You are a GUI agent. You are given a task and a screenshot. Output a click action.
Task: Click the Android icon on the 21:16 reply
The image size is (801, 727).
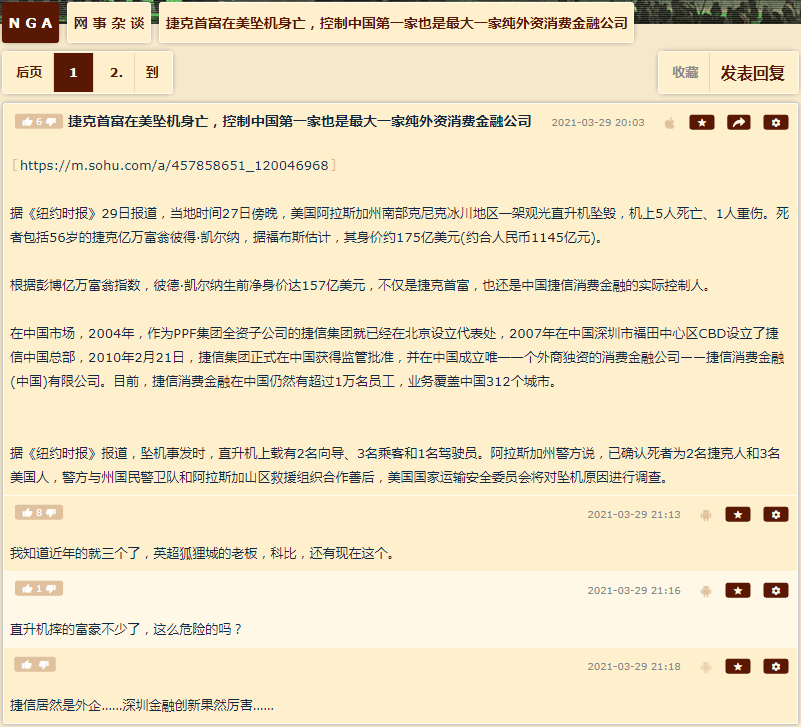pyautogui.click(x=706, y=591)
